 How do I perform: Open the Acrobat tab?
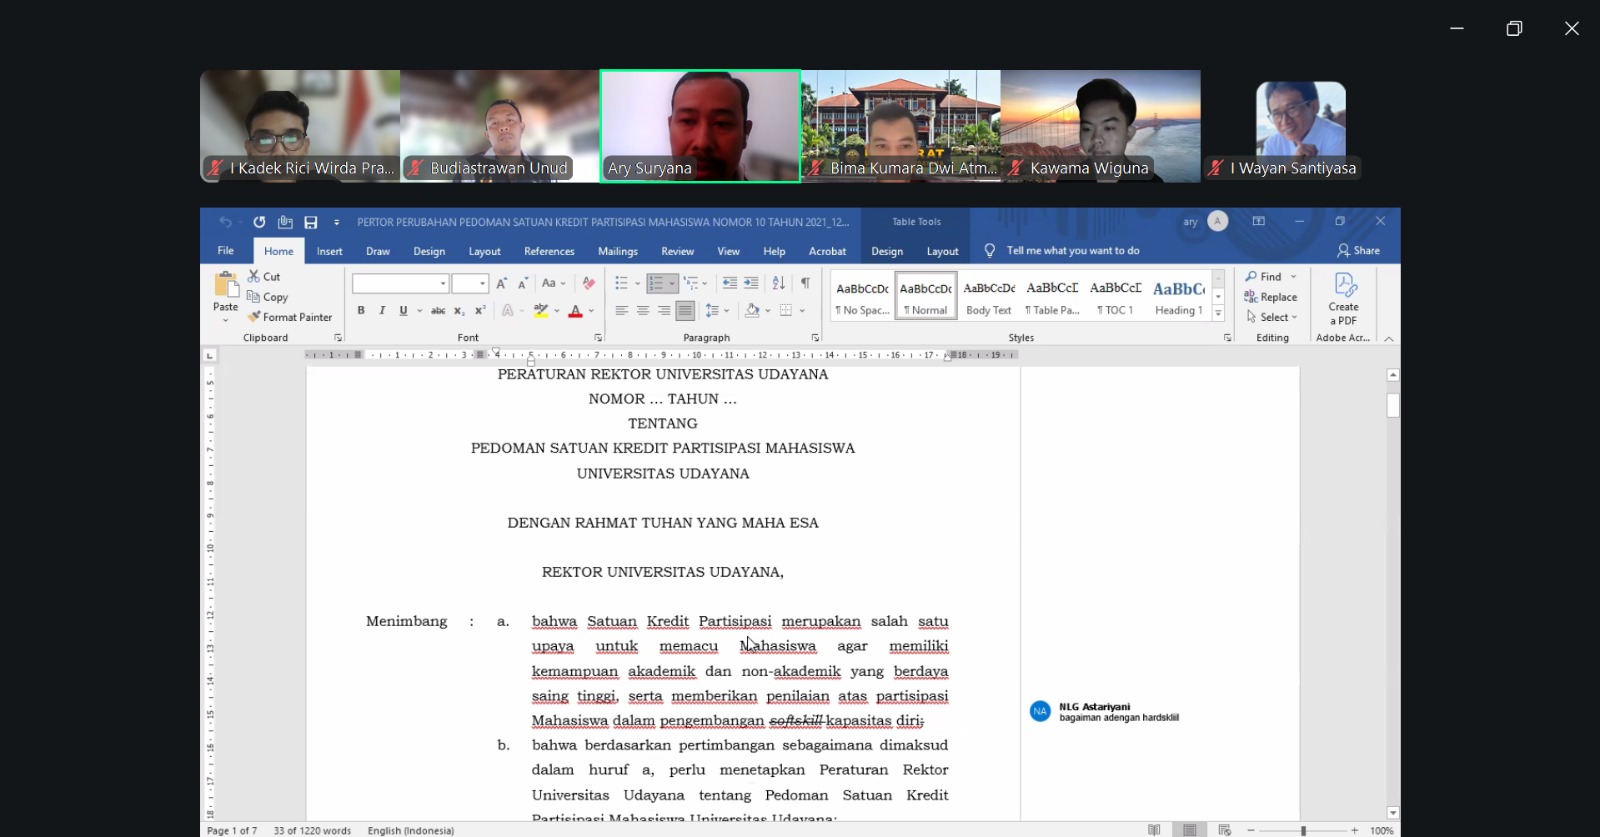(827, 251)
